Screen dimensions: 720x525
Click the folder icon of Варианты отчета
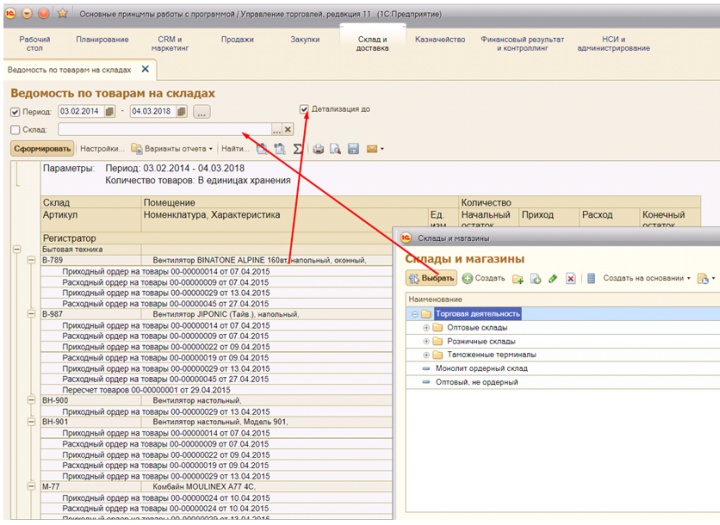136,149
